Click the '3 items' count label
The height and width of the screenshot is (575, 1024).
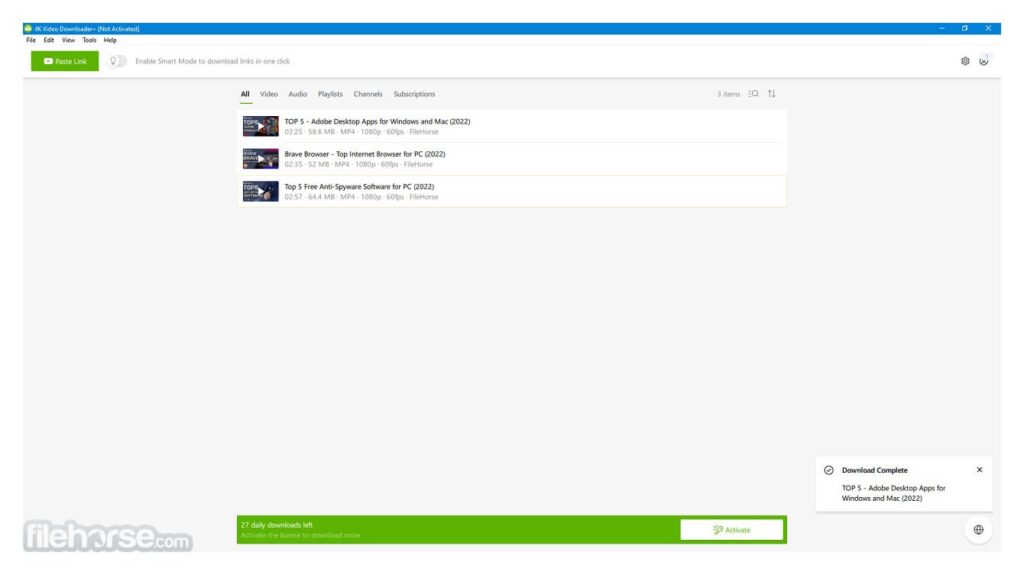click(x=728, y=95)
